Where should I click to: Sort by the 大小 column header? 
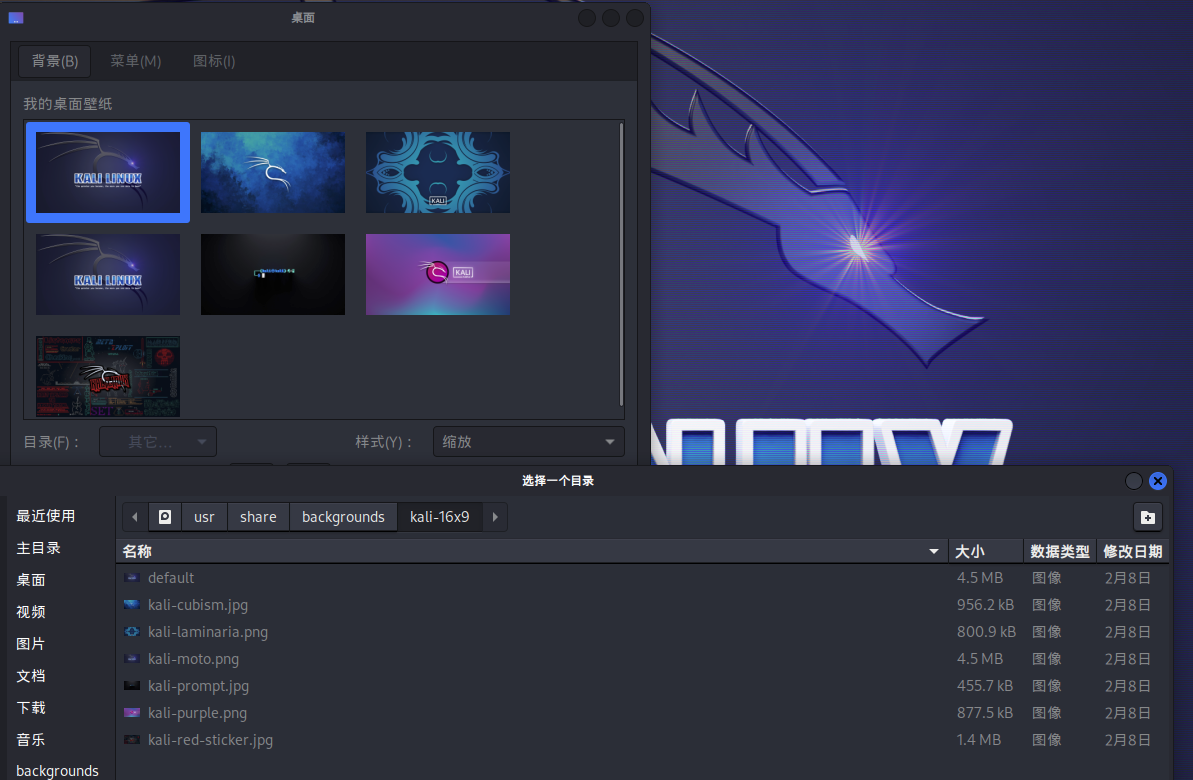pyautogui.click(x=985, y=551)
